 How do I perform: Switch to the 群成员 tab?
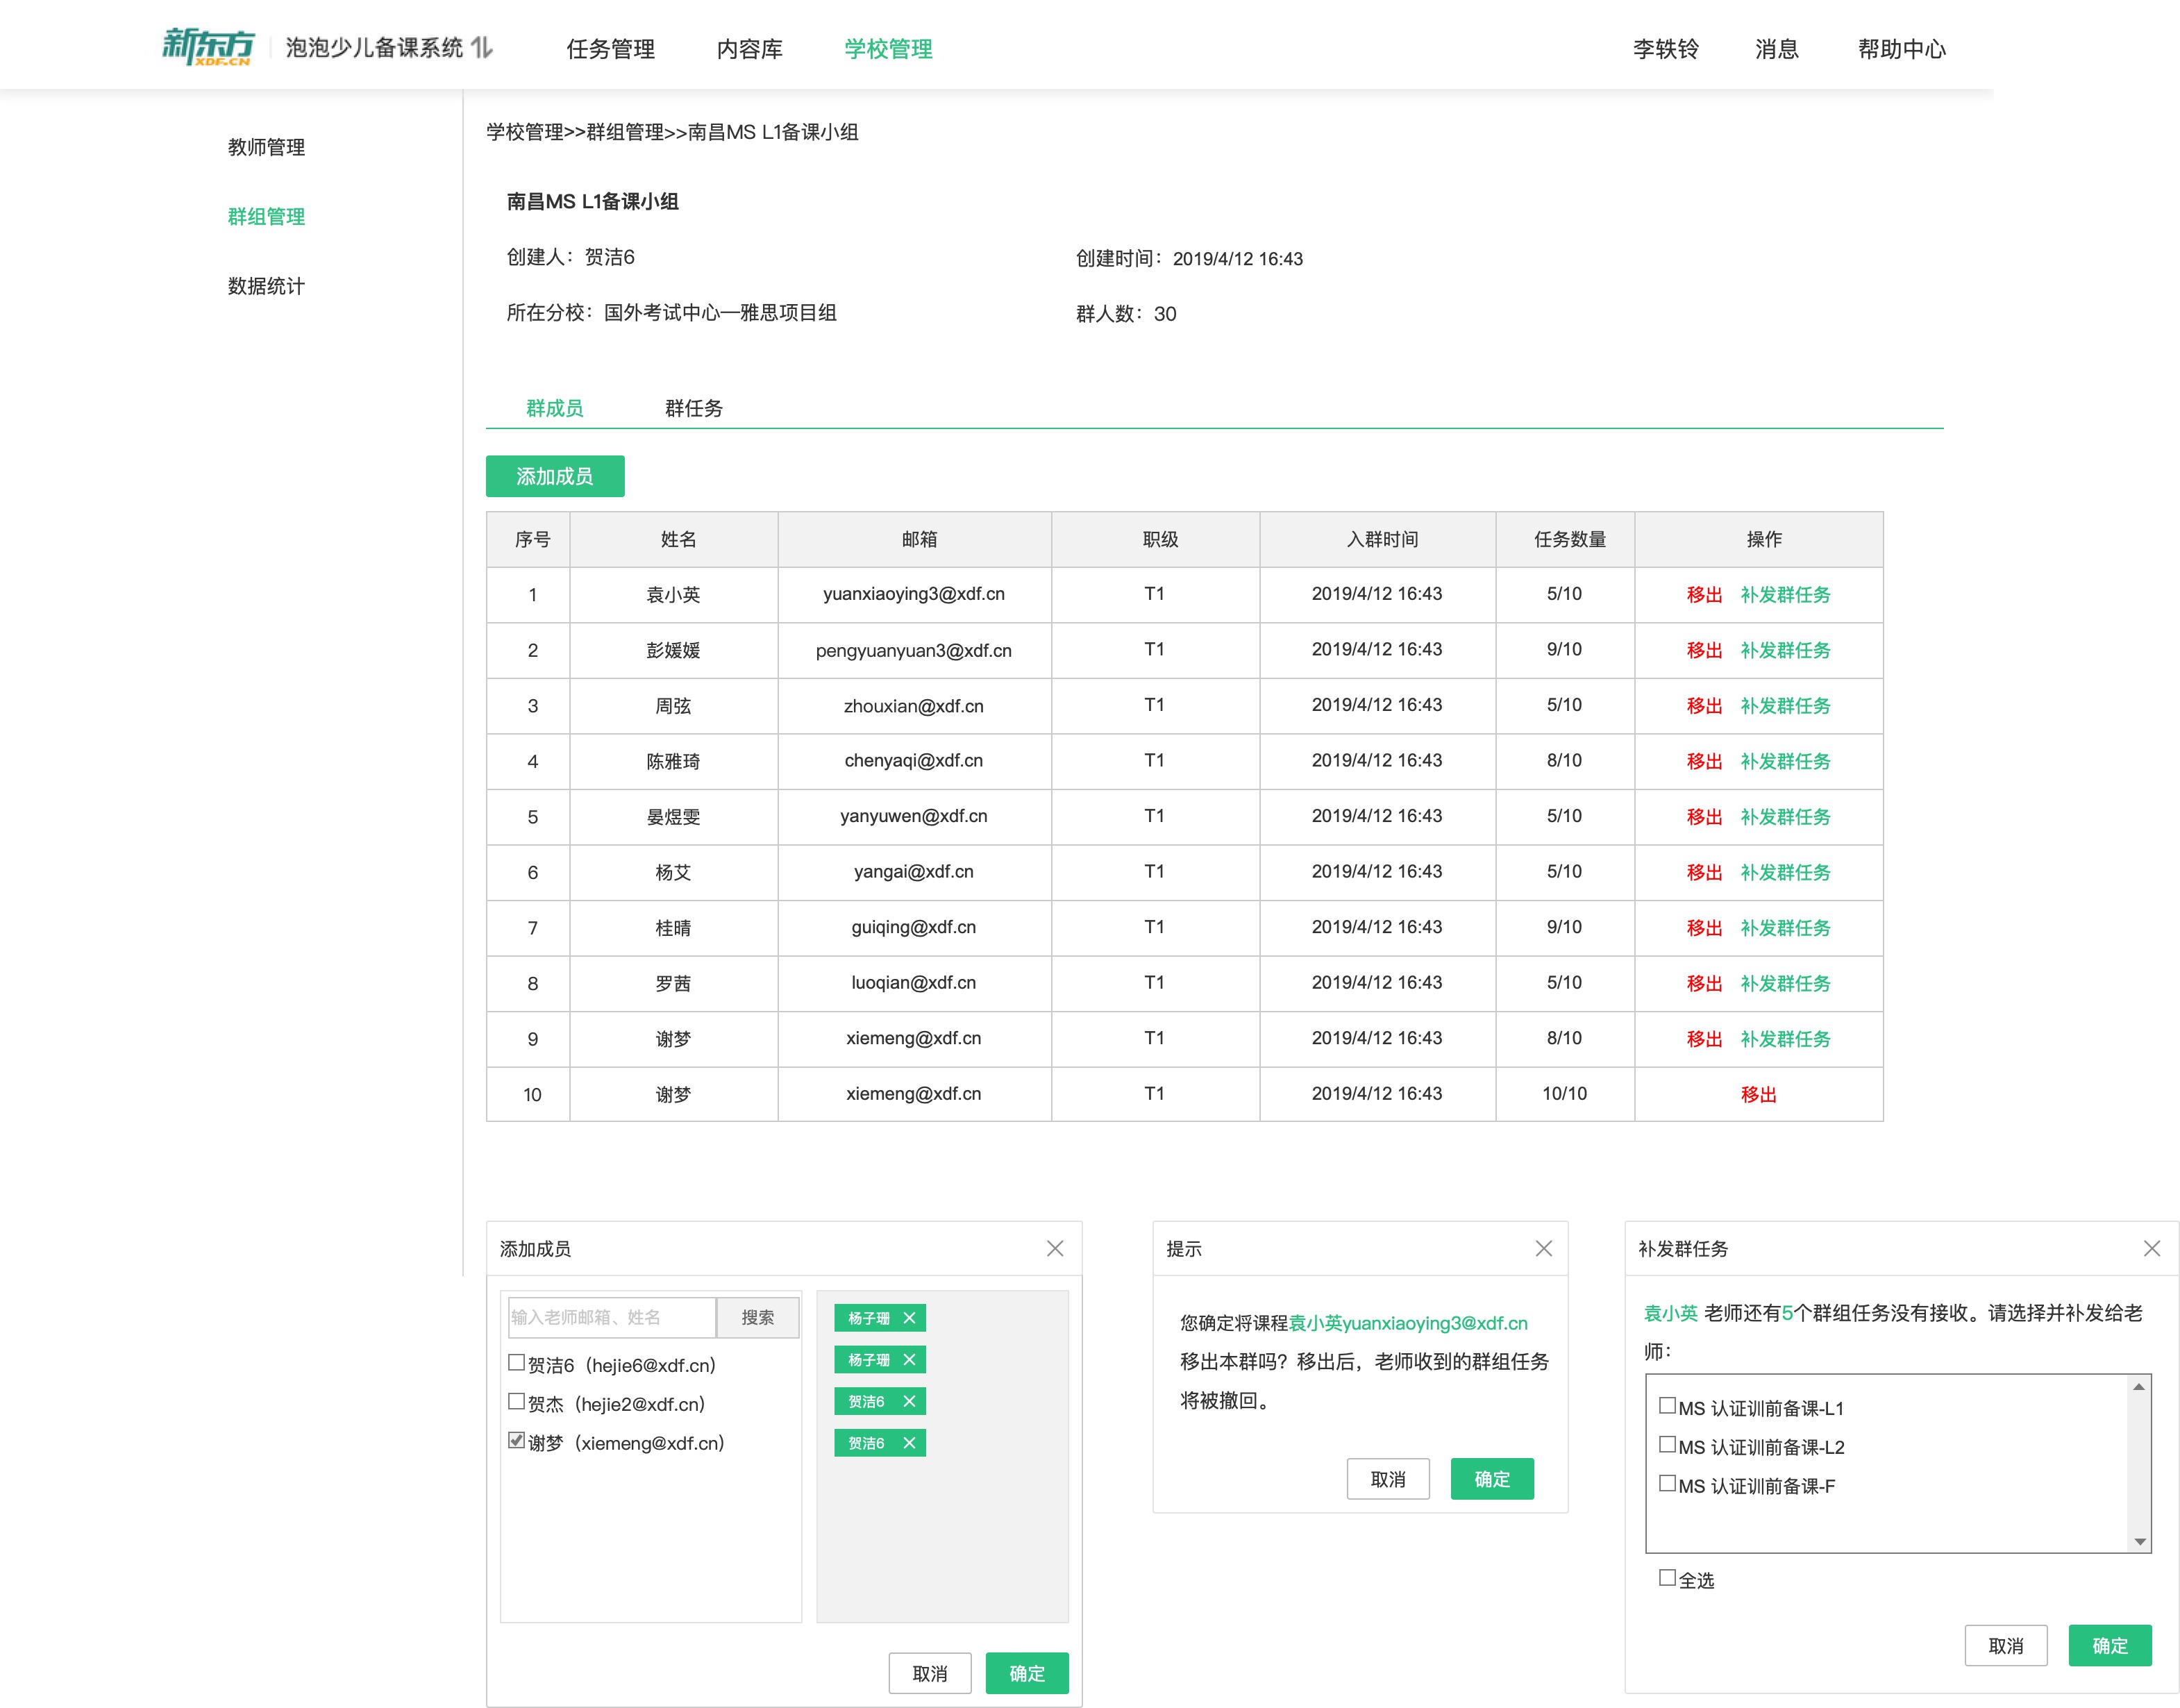point(554,408)
